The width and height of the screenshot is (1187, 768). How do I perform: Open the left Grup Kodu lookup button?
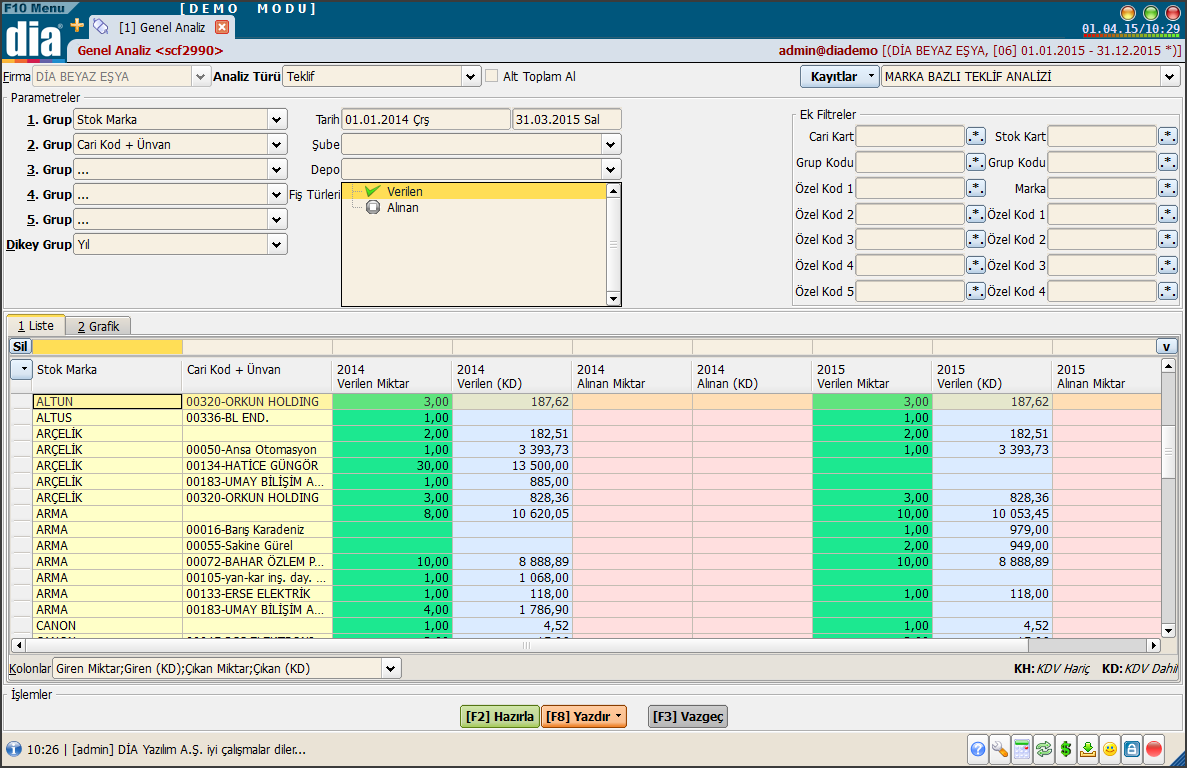(x=976, y=162)
